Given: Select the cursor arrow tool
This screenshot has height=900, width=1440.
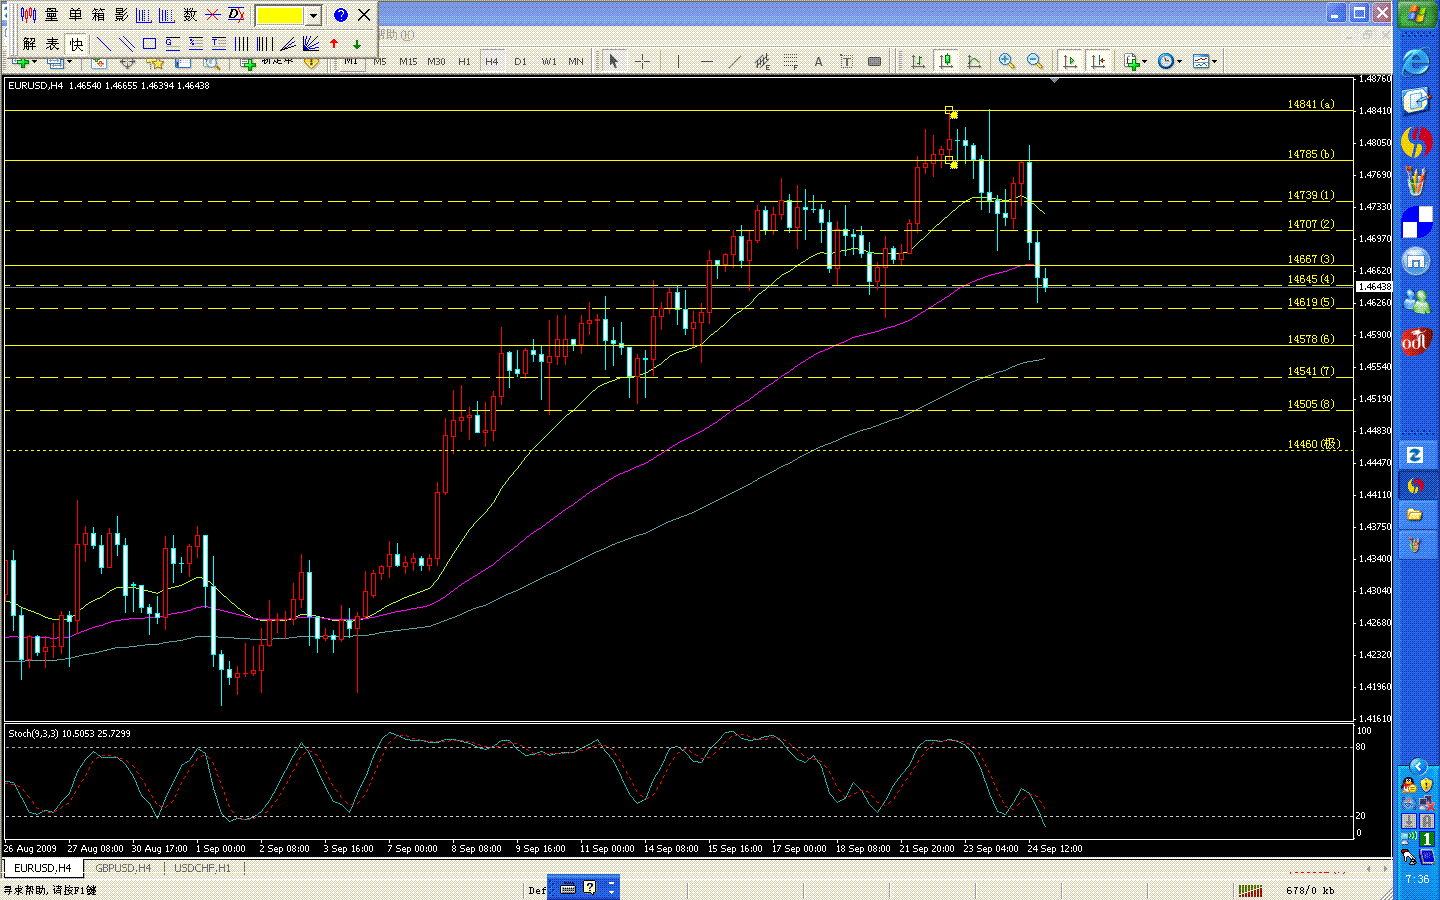Looking at the screenshot, I should [x=614, y=62].
